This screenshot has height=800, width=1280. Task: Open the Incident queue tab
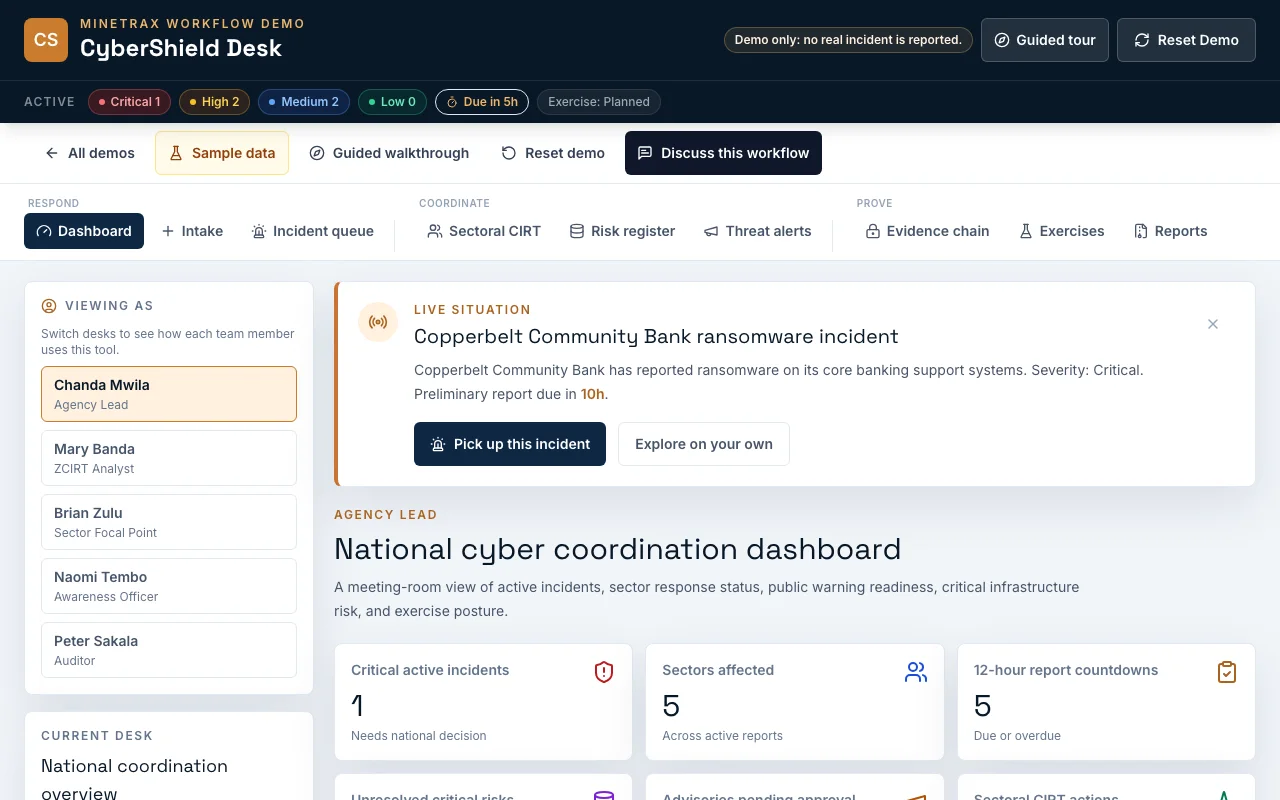click(x=313, y=231)
